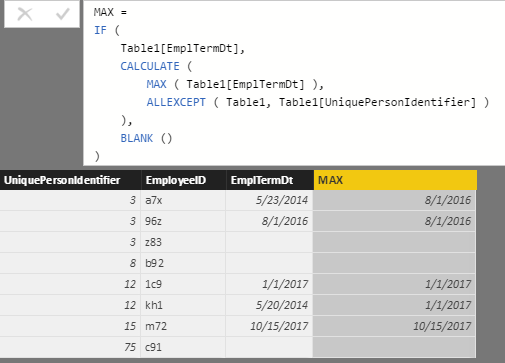505x363 pixels.
Task: Select the MAX cell 10/15/2017 in the m72 row
Action: click(394, 326)
